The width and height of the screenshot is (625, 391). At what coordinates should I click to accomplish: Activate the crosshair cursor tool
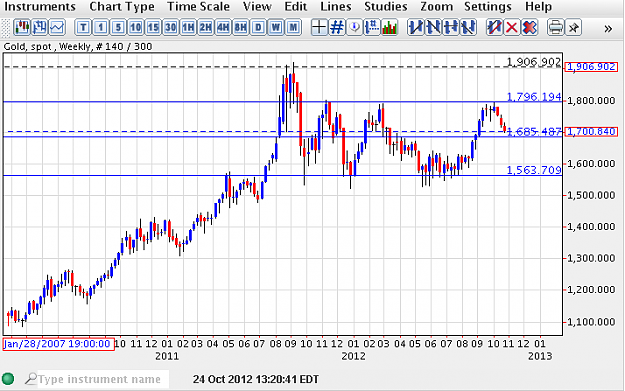click(319, 28)
